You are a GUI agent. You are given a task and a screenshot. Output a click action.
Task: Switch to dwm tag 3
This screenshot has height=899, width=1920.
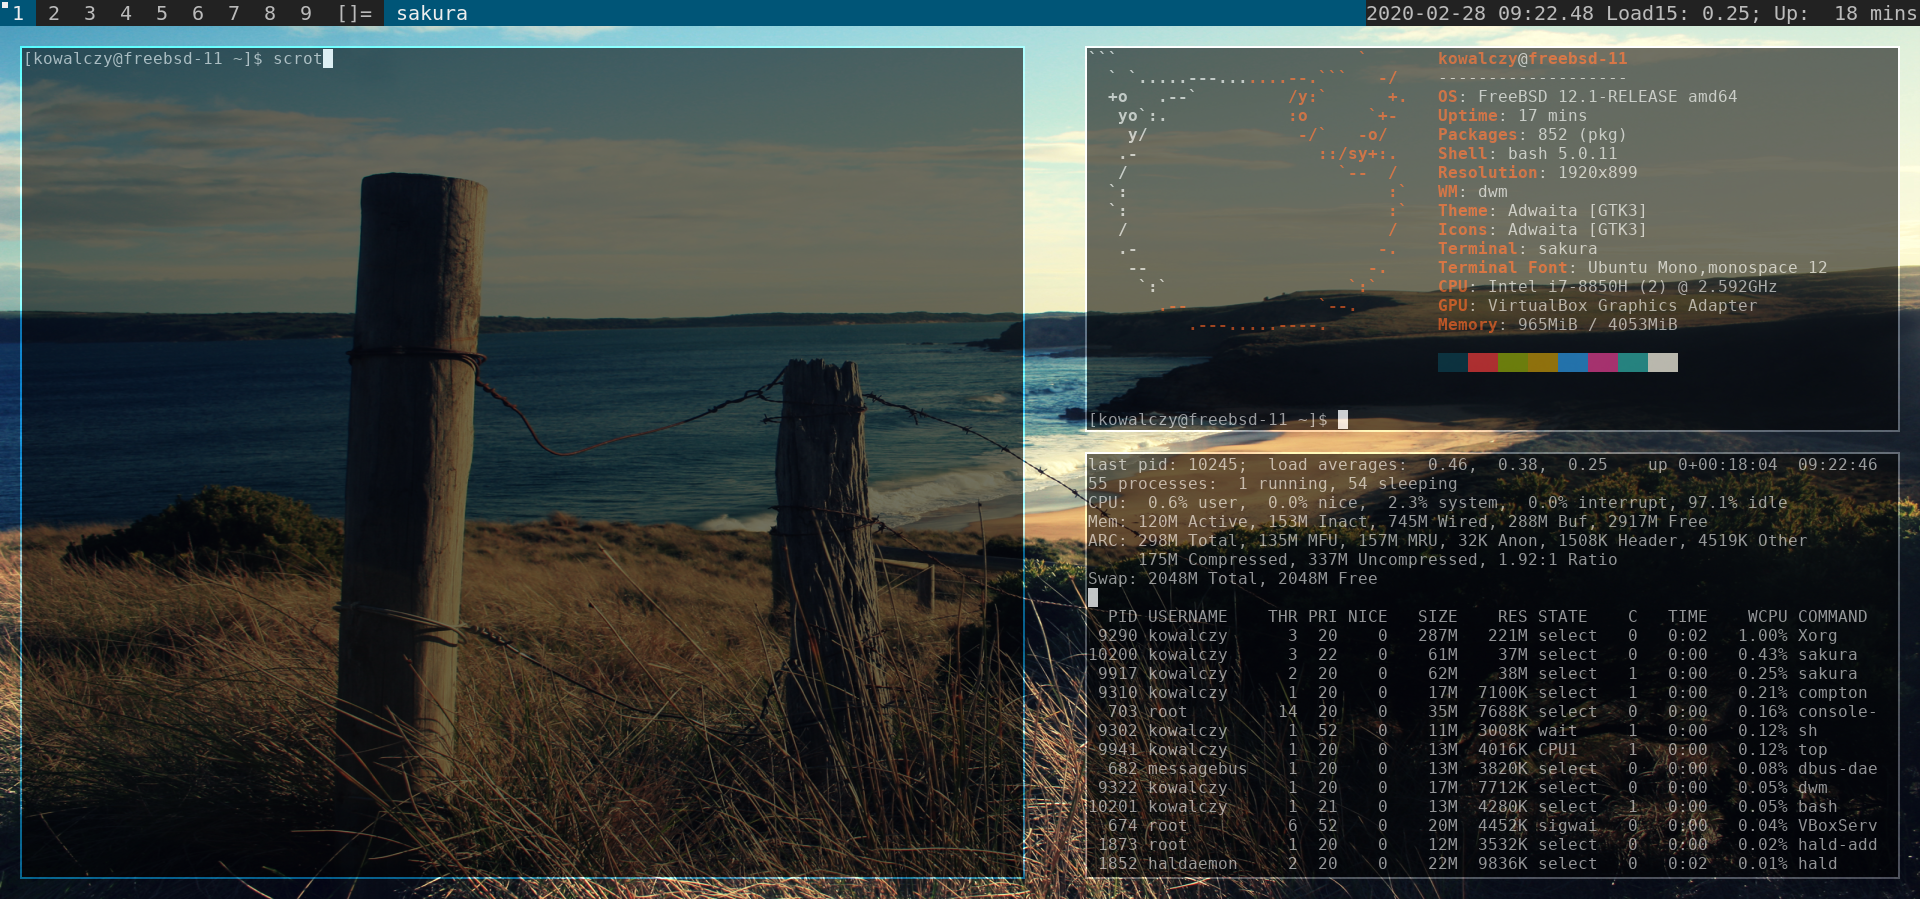pyautogui.click(x=90, y=13)
